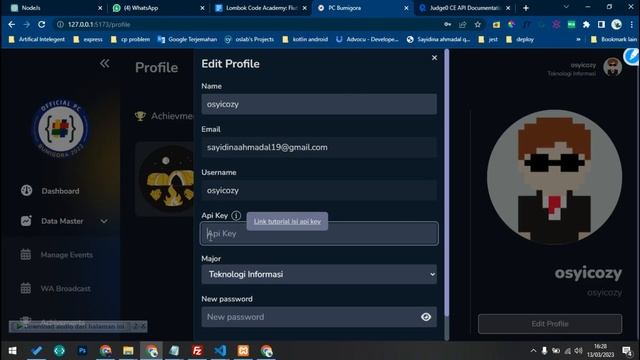The width and height of the screenshot is (640, 360).
Task: Click the share page icon
Action: (x=462, y=24)
